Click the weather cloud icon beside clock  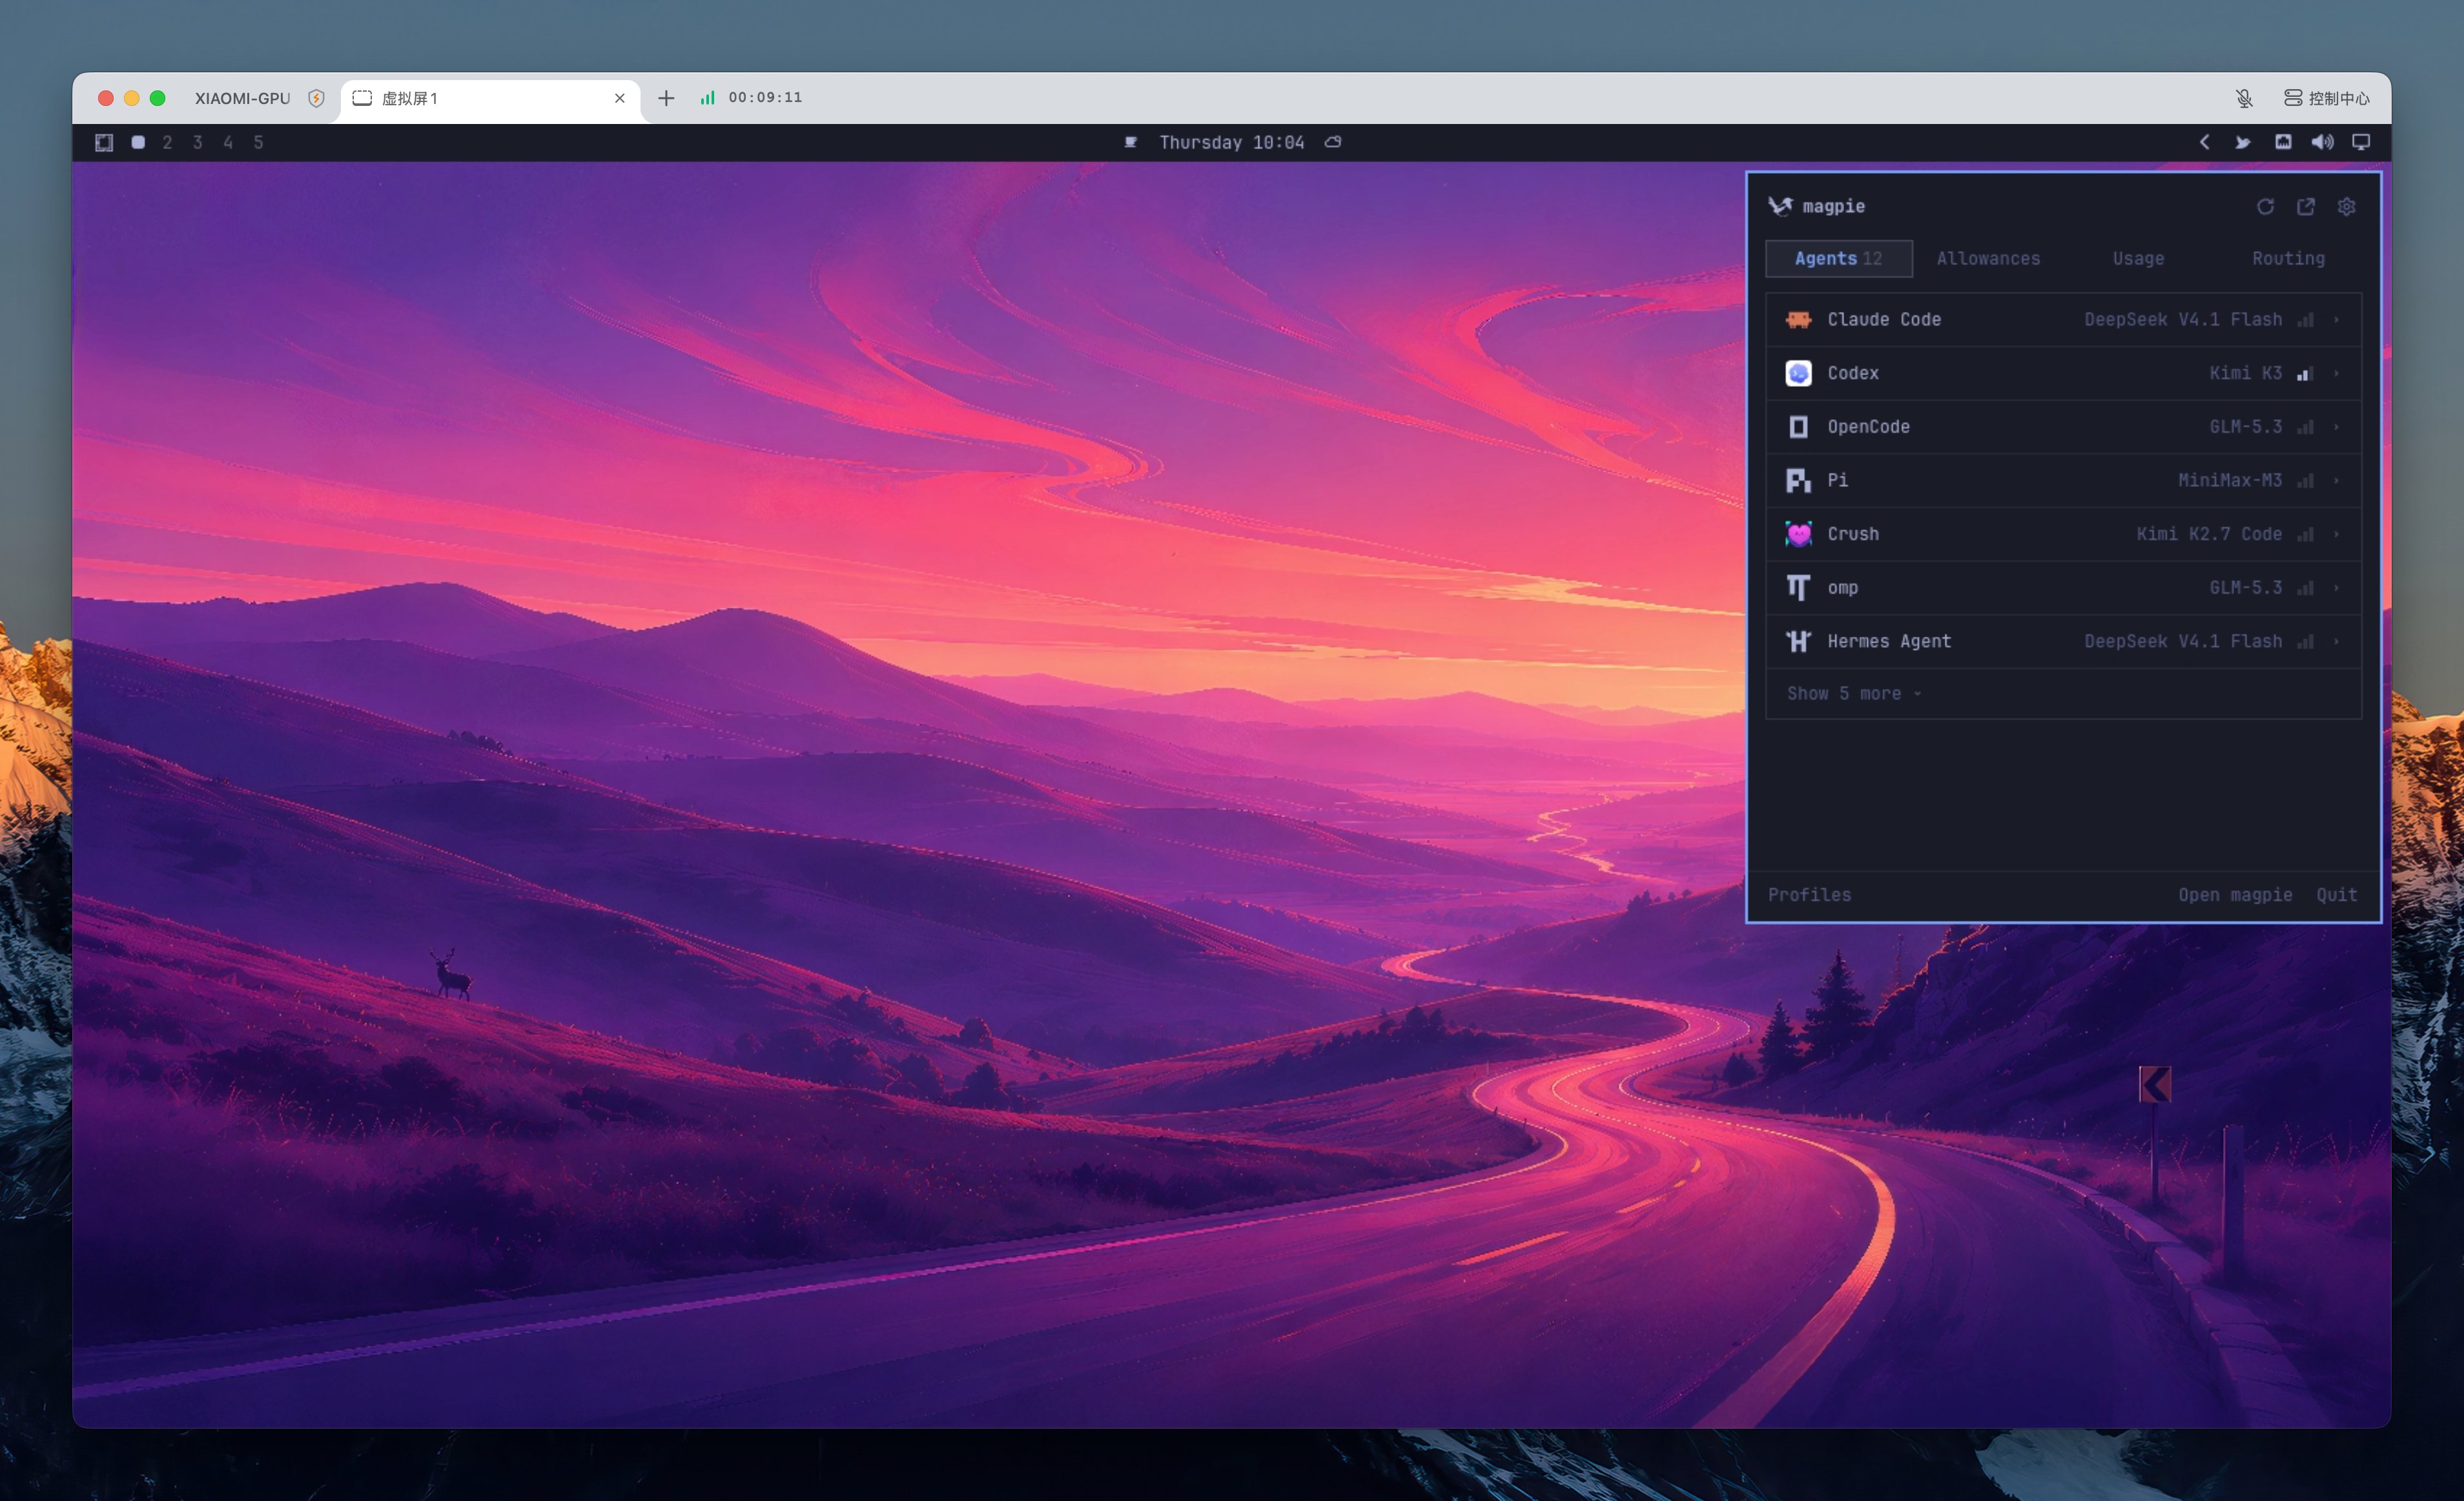coord(1333,142)
